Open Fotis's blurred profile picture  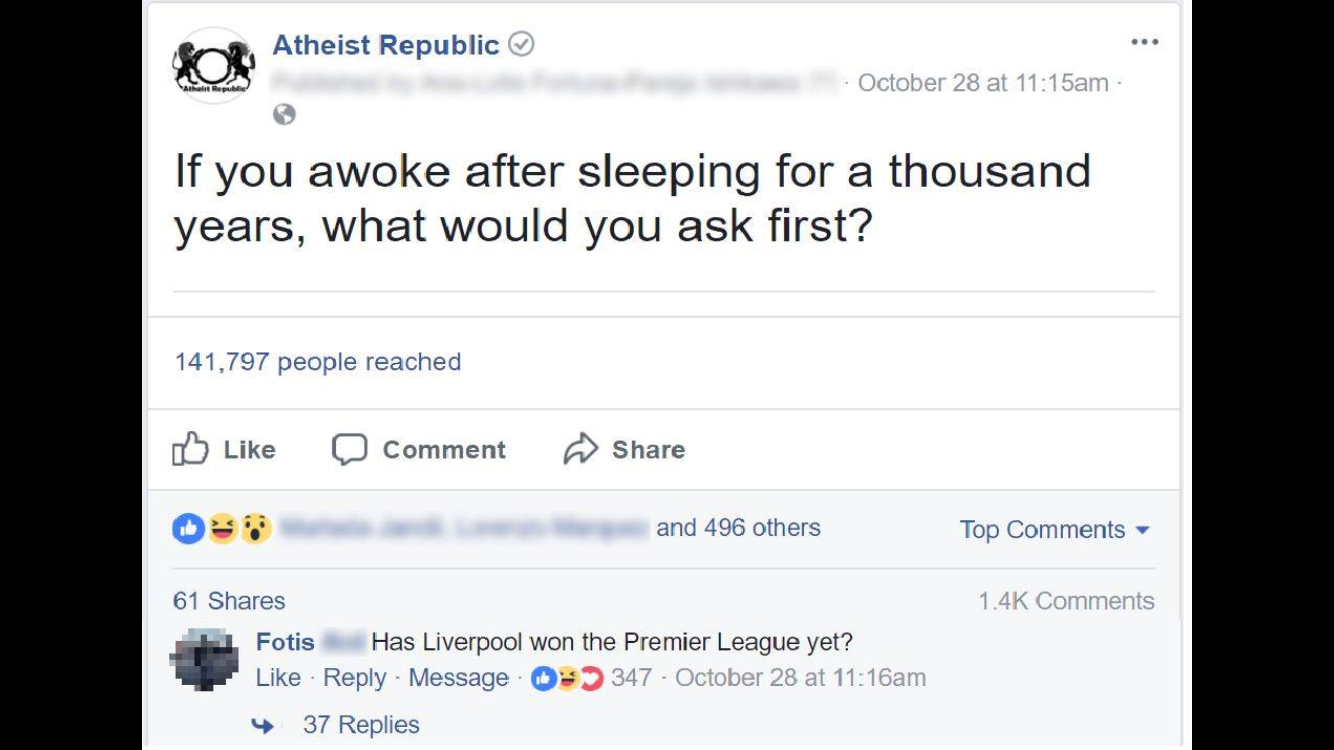tap(204, 660)
